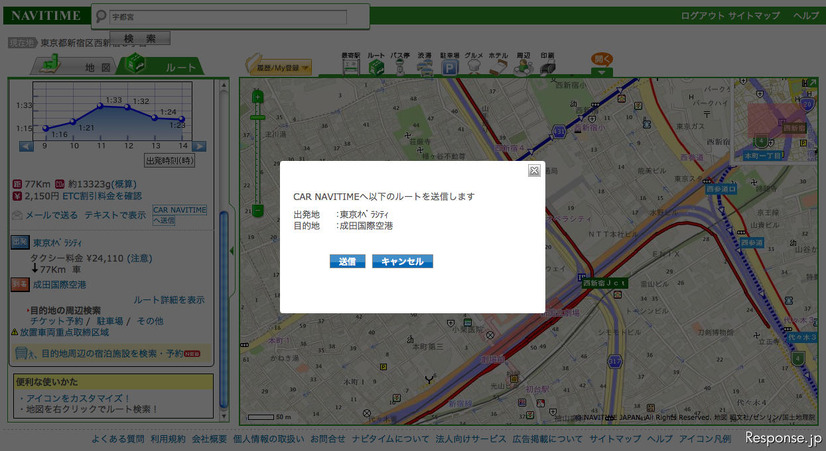Viewport: 826px width, 451px height.
Task: Click the mini-map corner arrow toggle
Action: tap(812, 83)
